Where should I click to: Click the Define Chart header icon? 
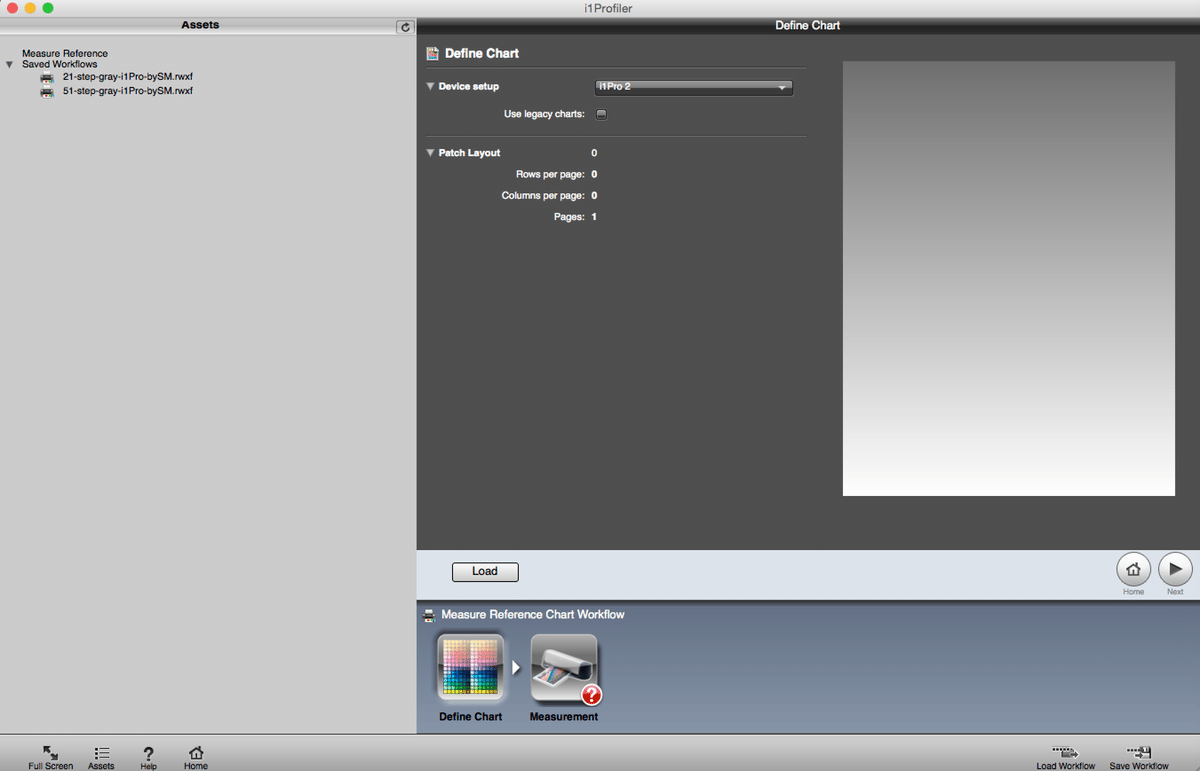433,54
